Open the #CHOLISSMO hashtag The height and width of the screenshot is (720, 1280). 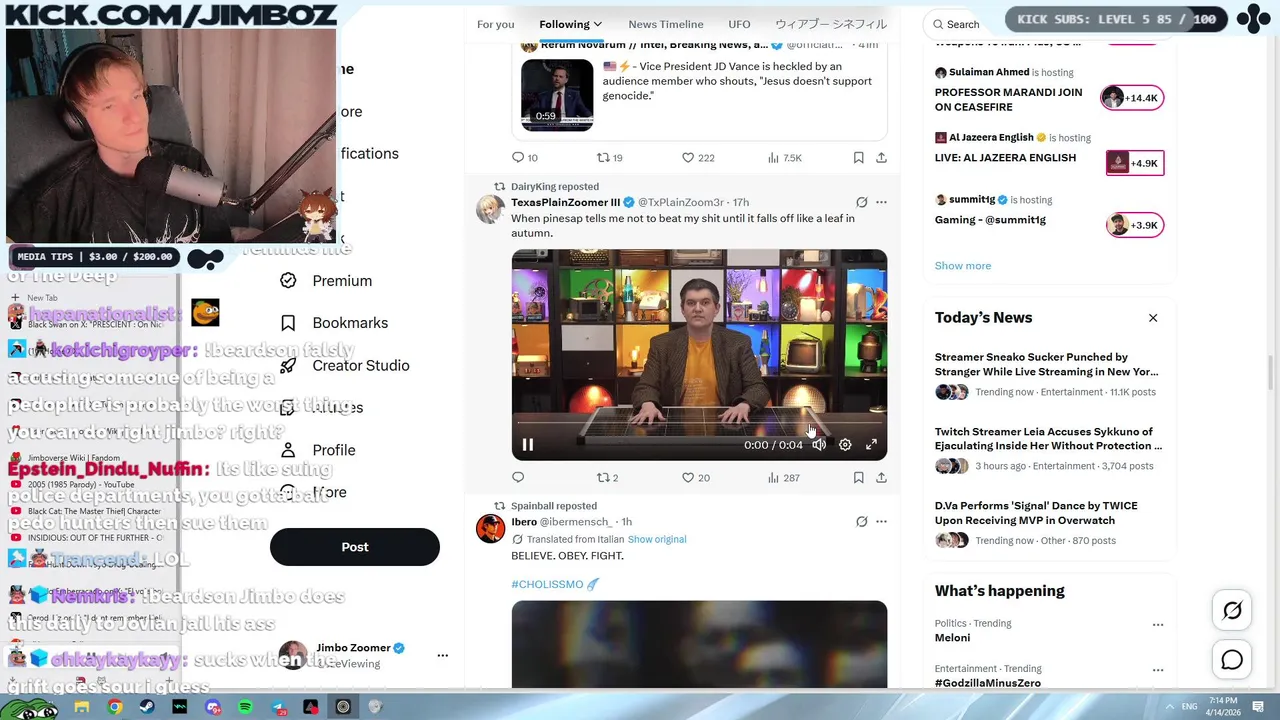[x=547, y=584]
